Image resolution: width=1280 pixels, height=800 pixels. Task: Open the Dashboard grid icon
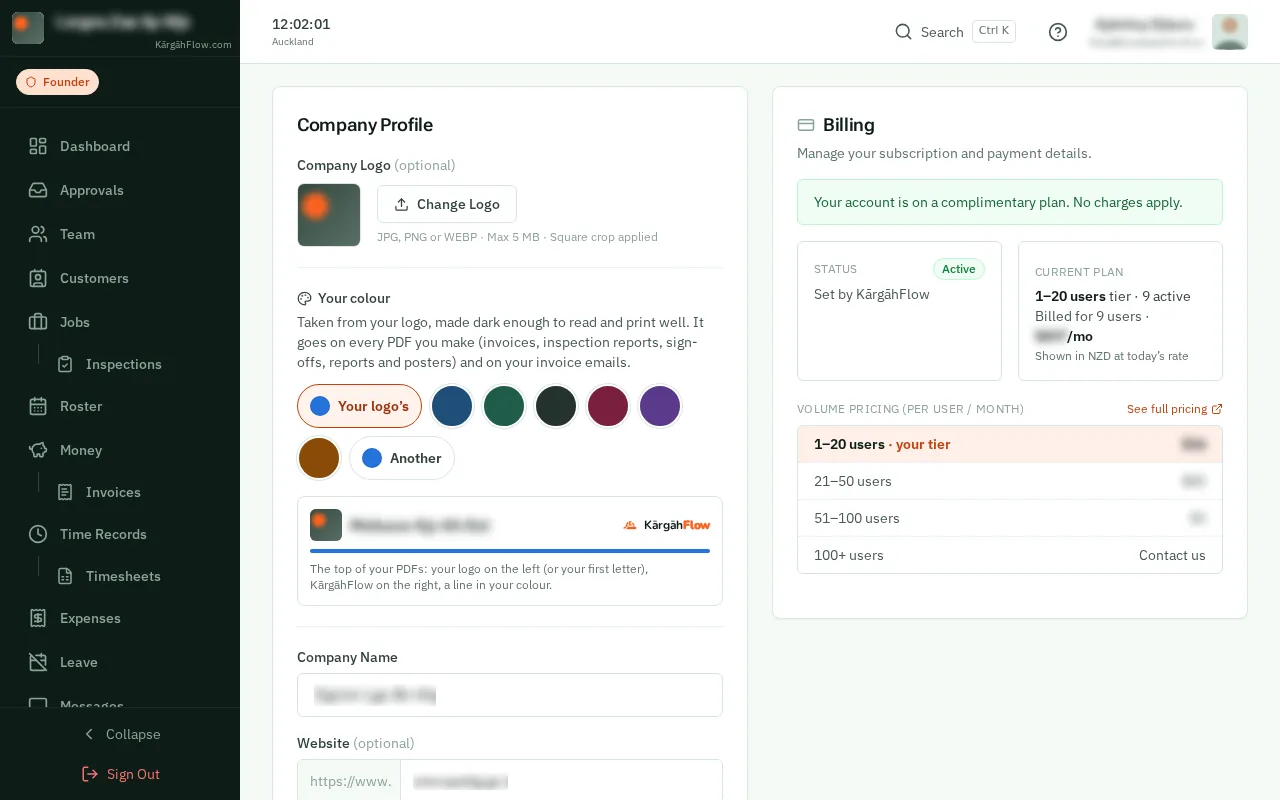pos(38,146)
